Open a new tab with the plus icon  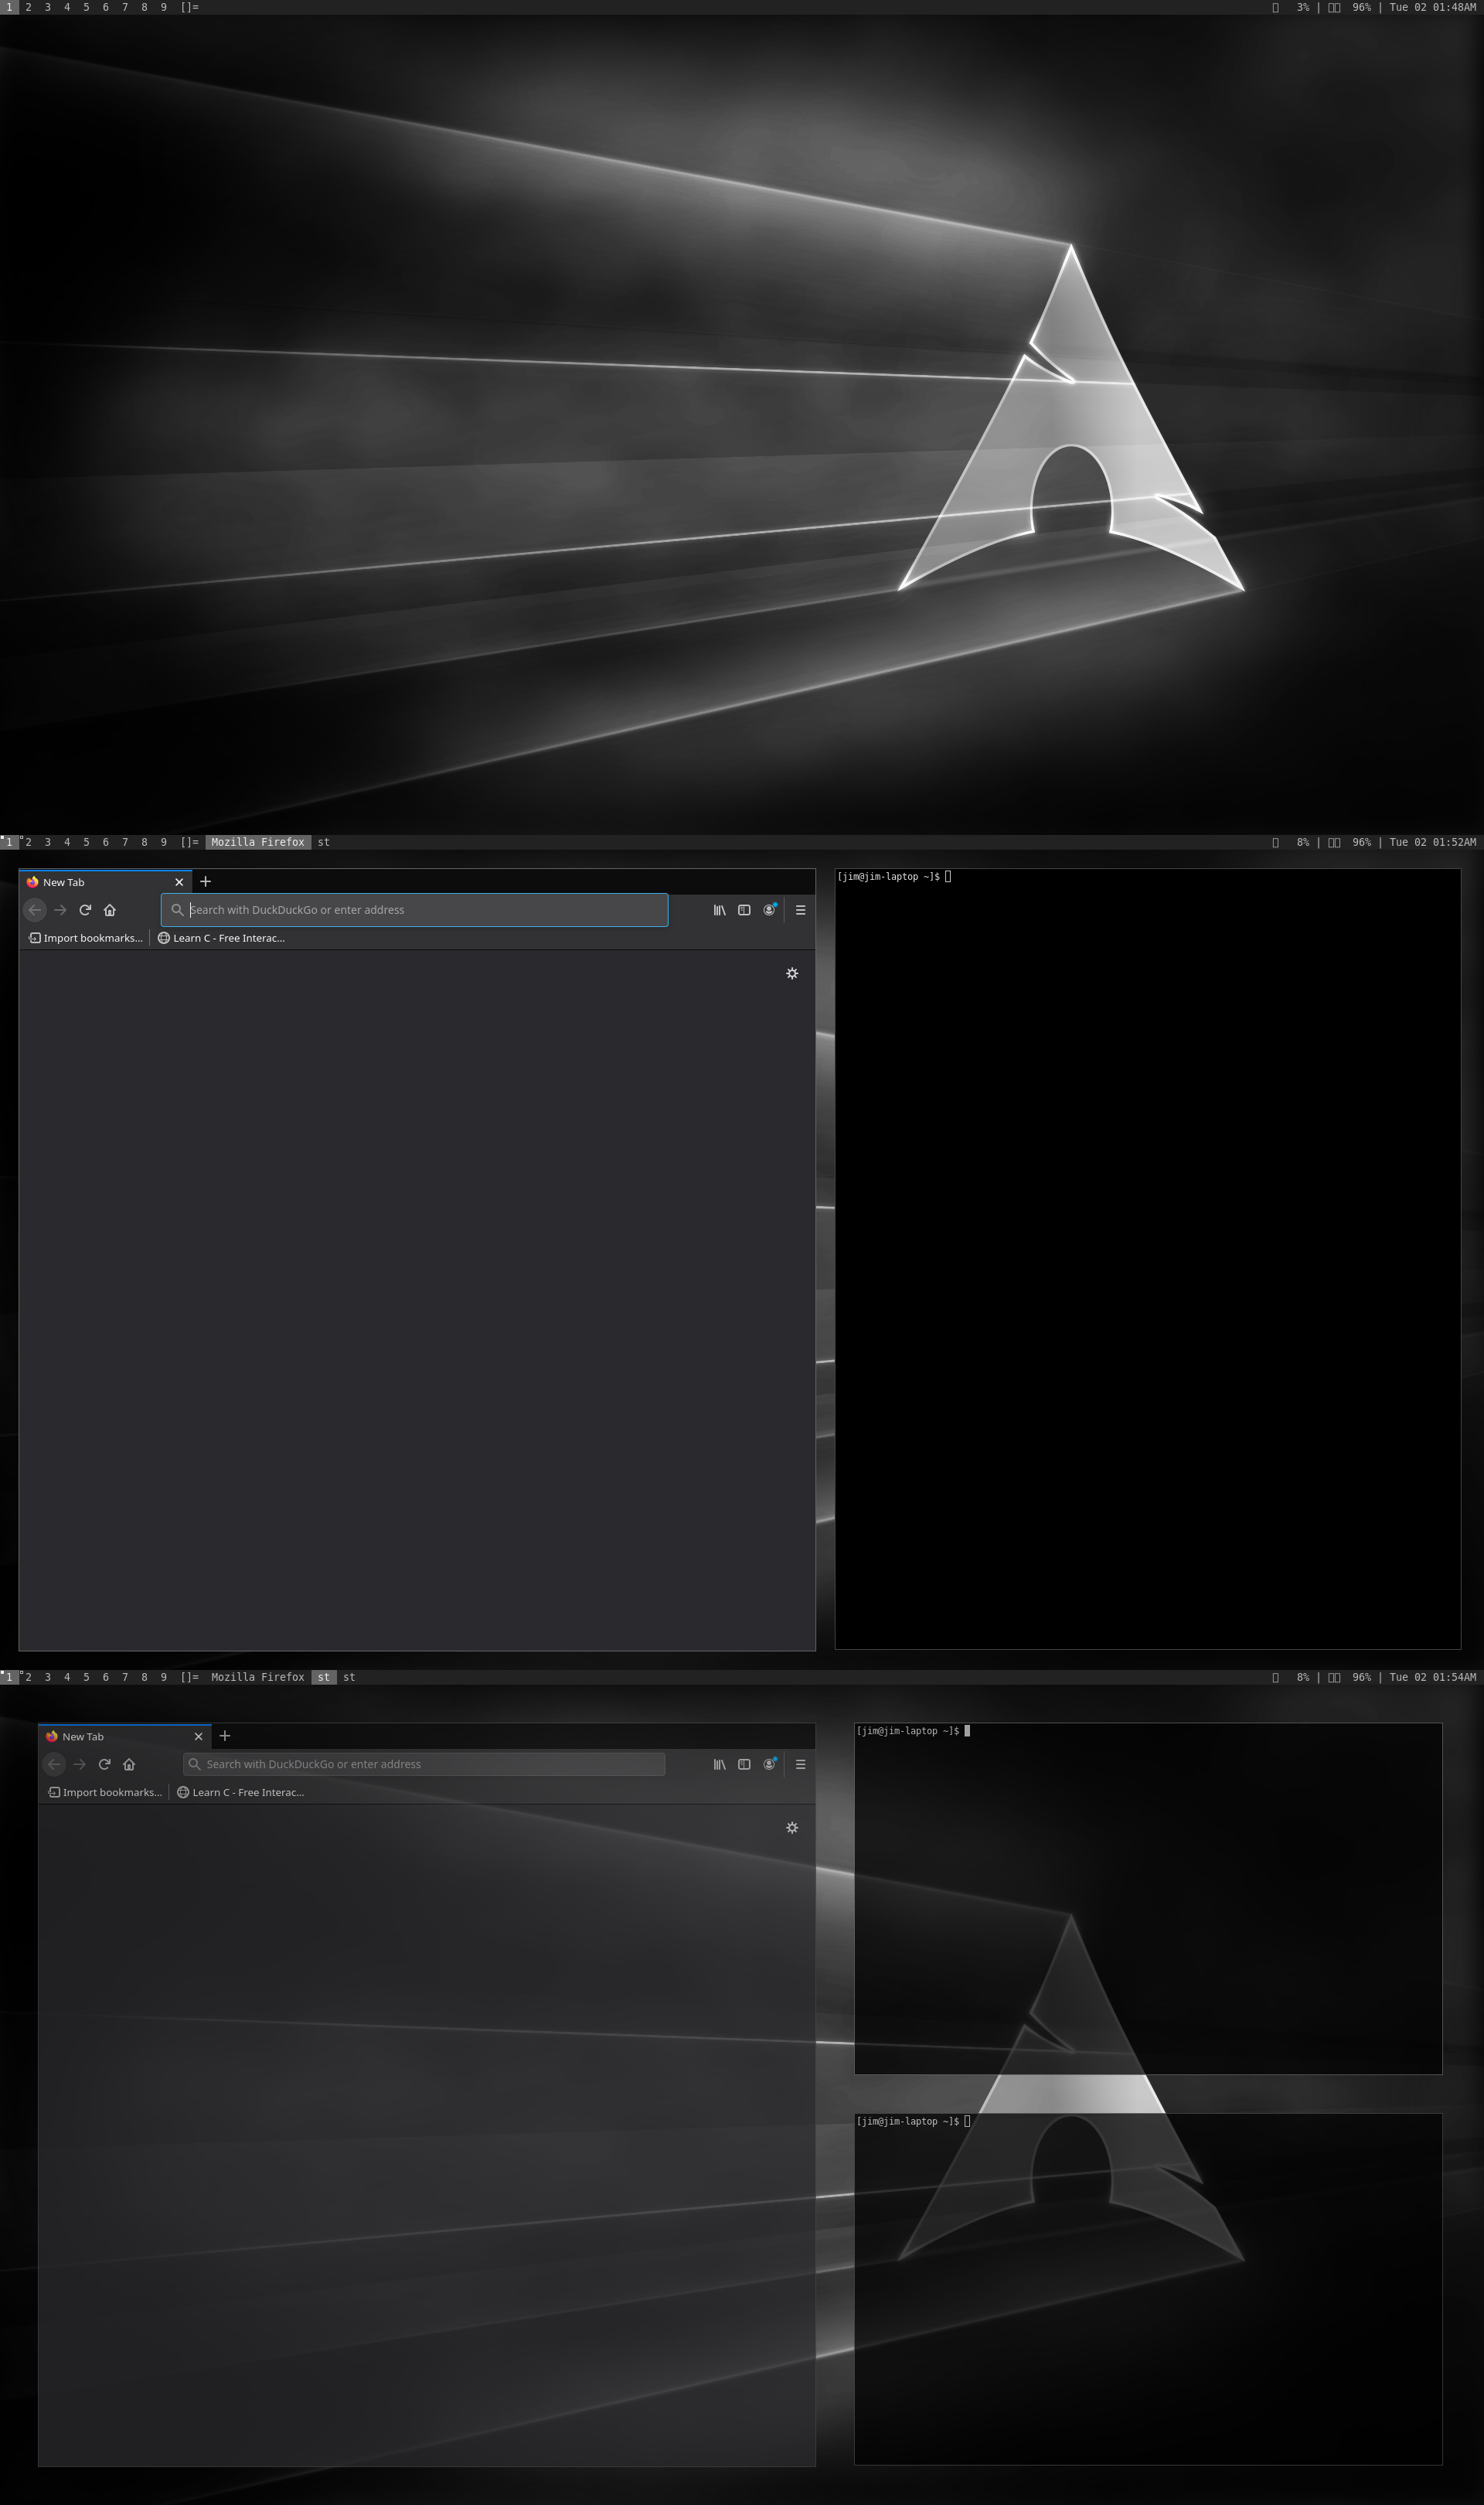tap(206, 882)
